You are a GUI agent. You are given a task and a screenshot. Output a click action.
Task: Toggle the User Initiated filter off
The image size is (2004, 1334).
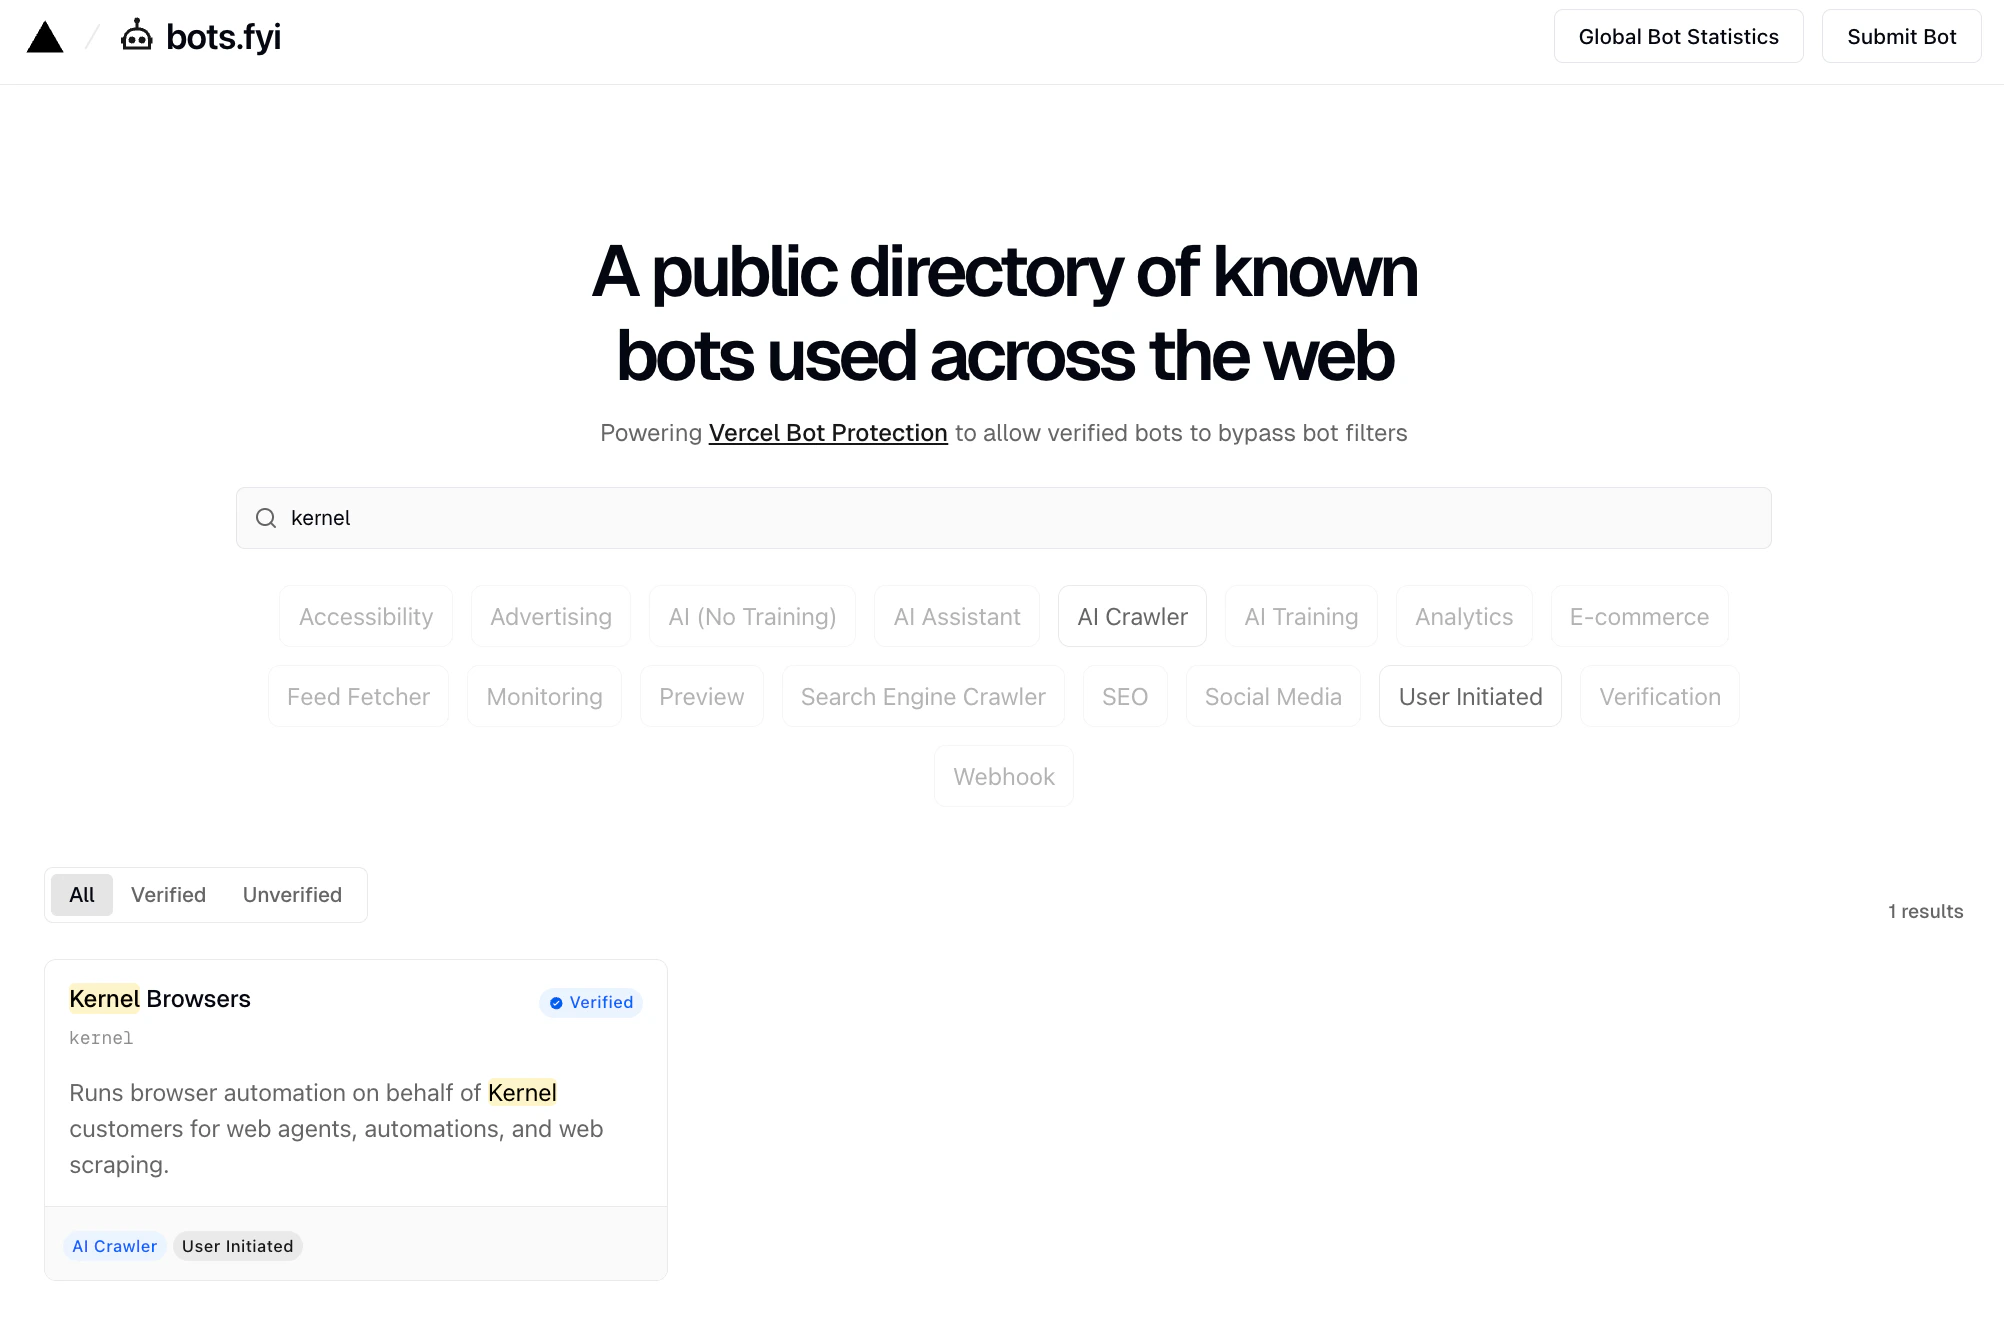pos(1470,696)
